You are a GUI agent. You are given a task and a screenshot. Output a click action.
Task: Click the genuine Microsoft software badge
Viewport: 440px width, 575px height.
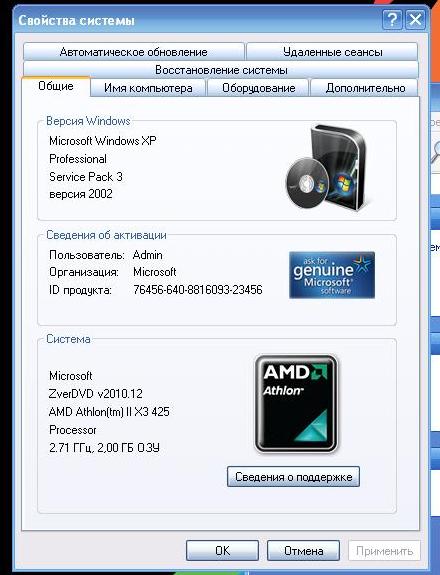click(x=332, y=275)
